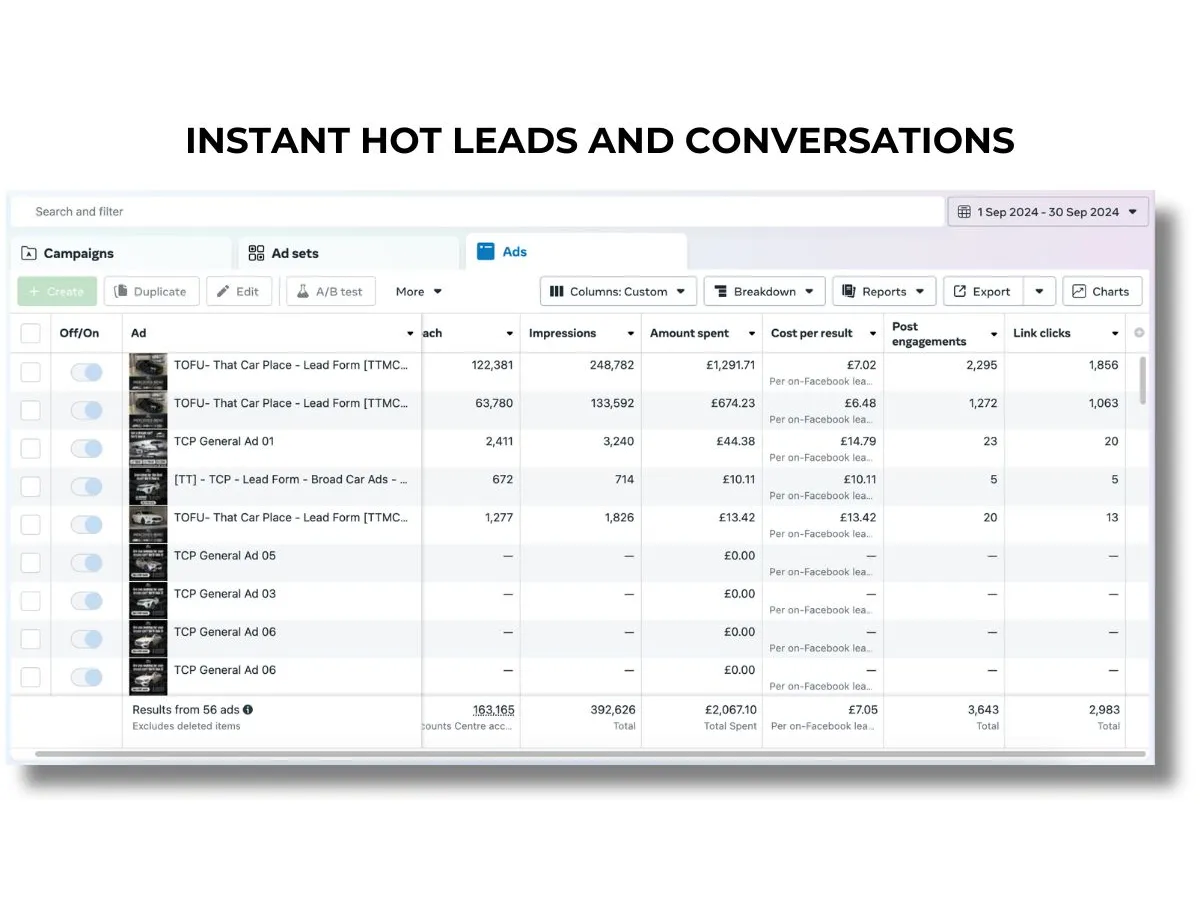Image resolution: width=1200 pixels, height=900 pixels.
Task: Open A/B test flask icon button
Action: [x=302, y=292]
